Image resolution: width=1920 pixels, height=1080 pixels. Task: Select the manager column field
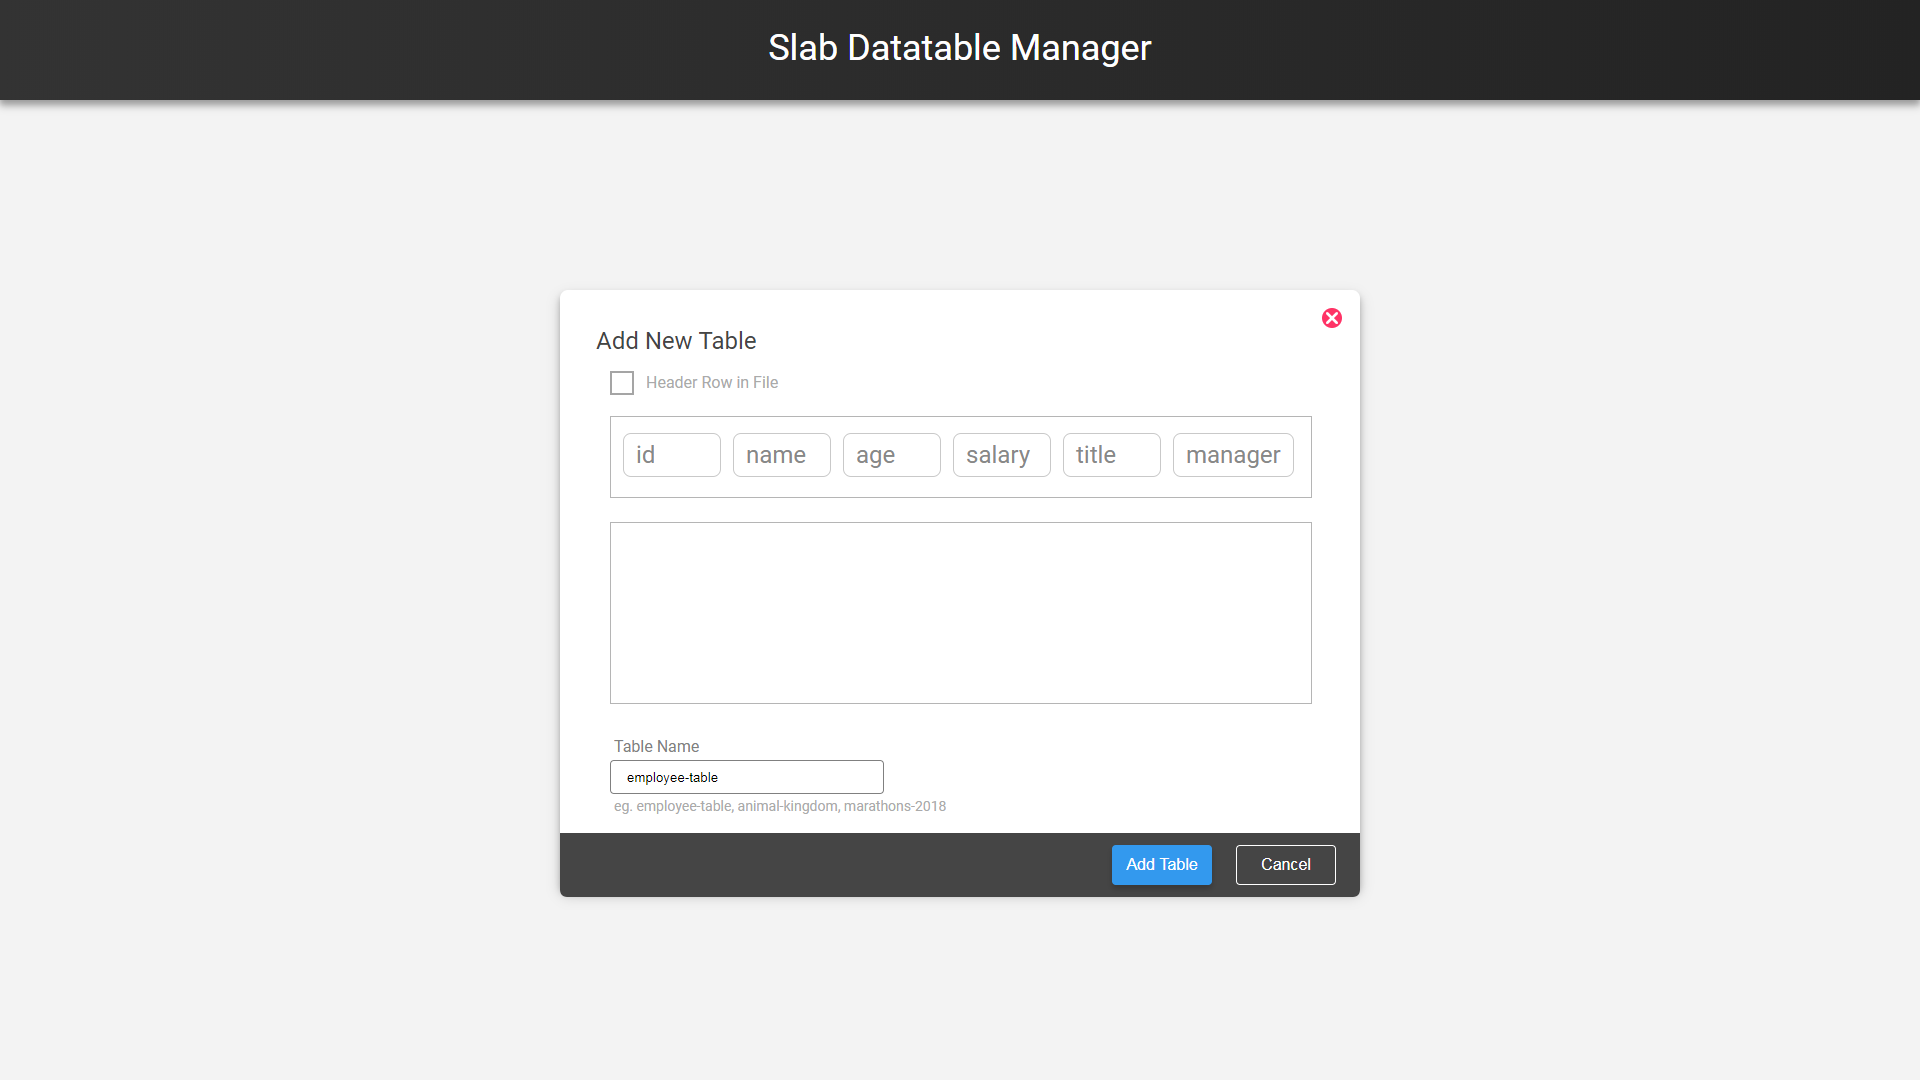point(1233,455)
